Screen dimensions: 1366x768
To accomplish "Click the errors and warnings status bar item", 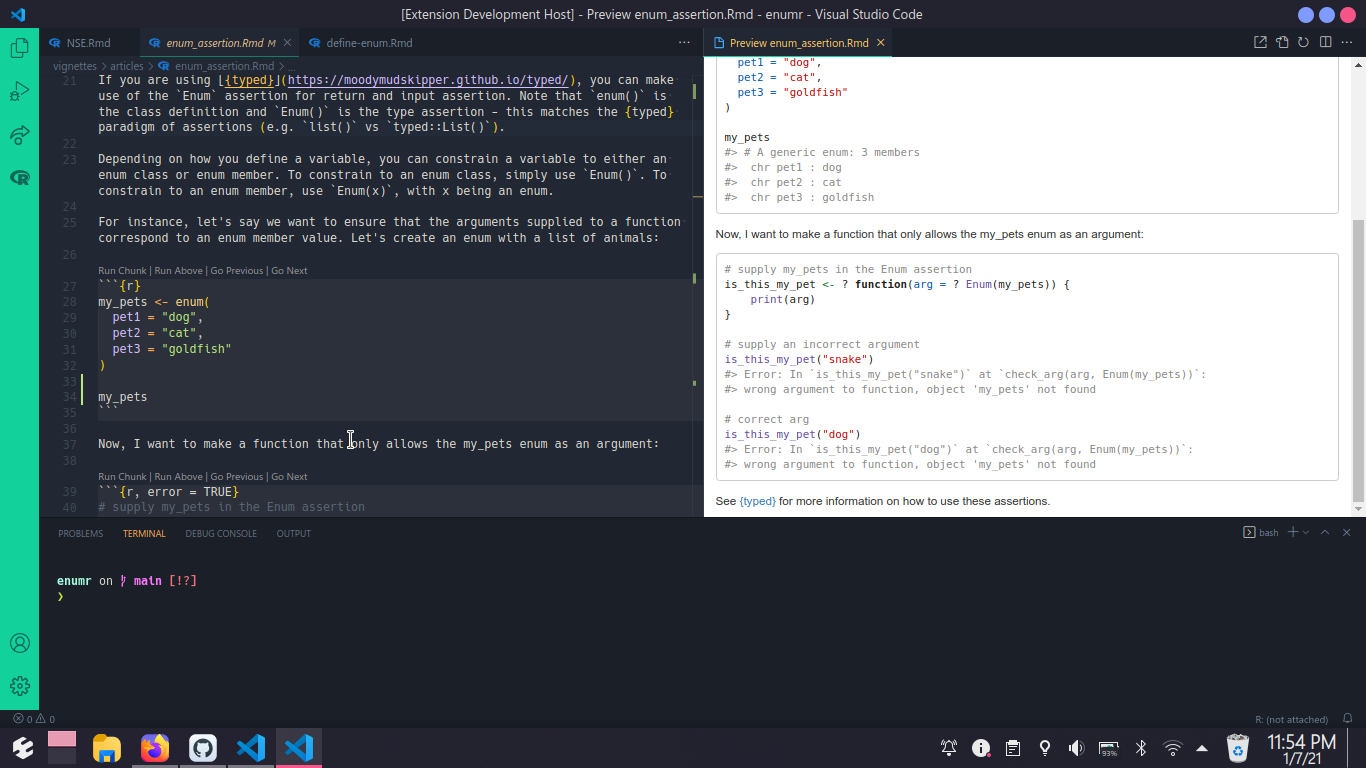I will 34,719.
